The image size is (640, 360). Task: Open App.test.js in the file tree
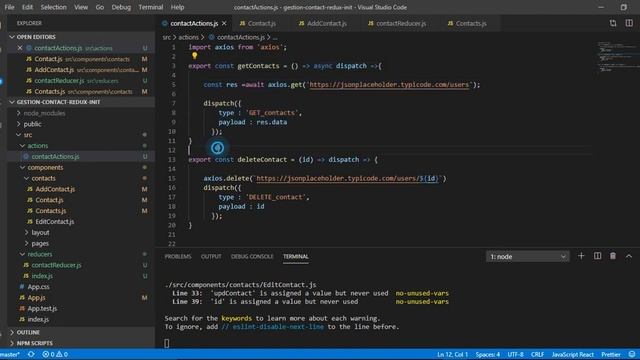(42, 309)
